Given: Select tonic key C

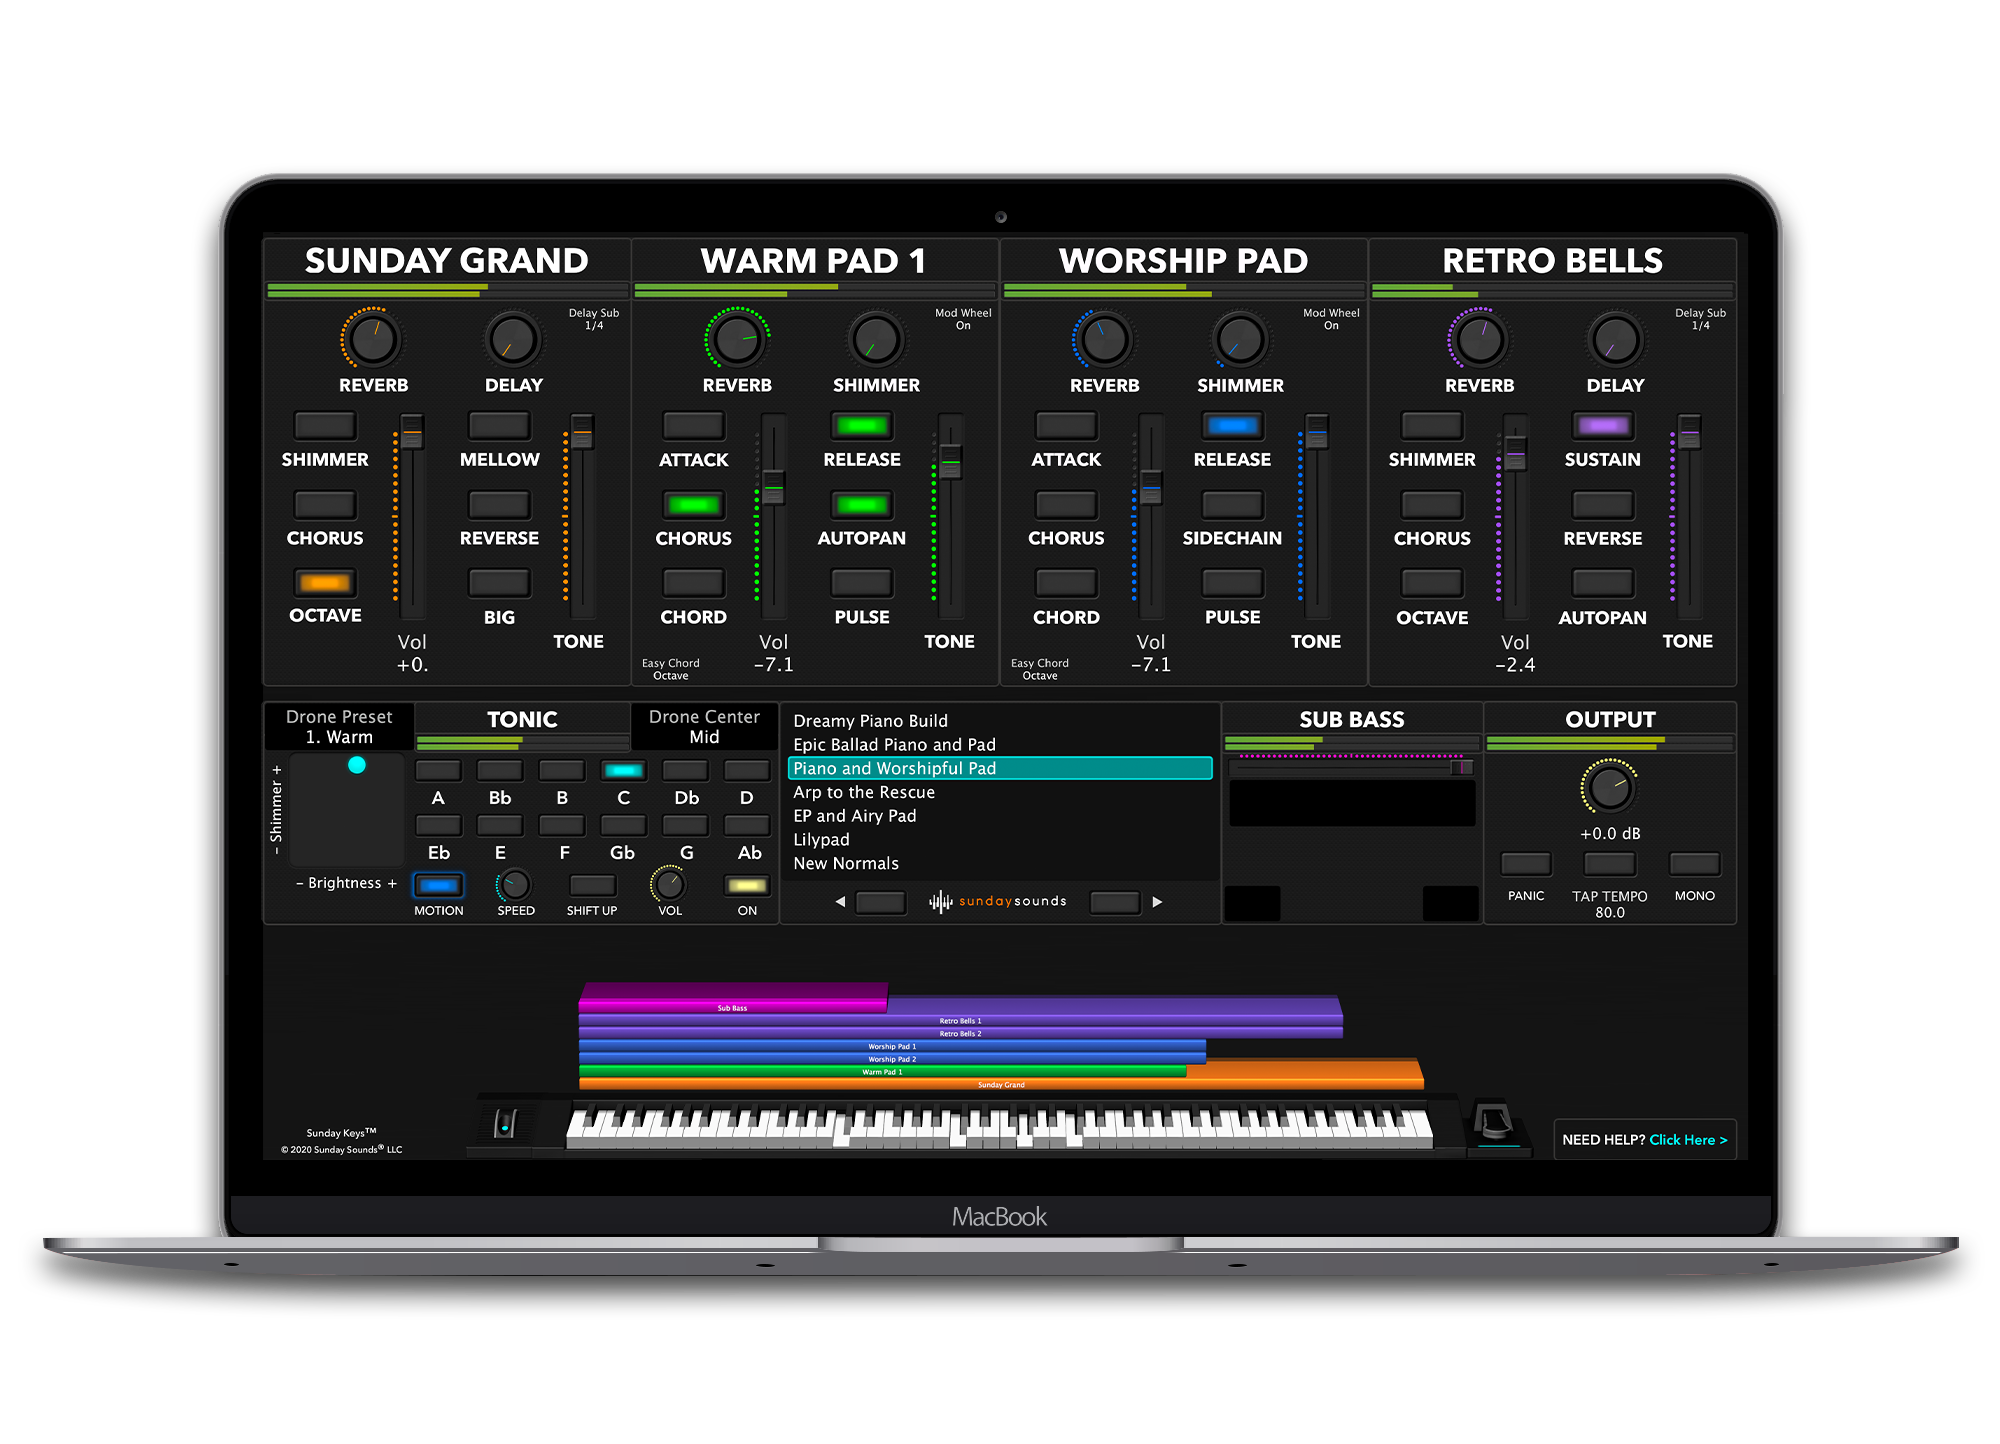Looking at the screenshot, I should tap(623, 770).
